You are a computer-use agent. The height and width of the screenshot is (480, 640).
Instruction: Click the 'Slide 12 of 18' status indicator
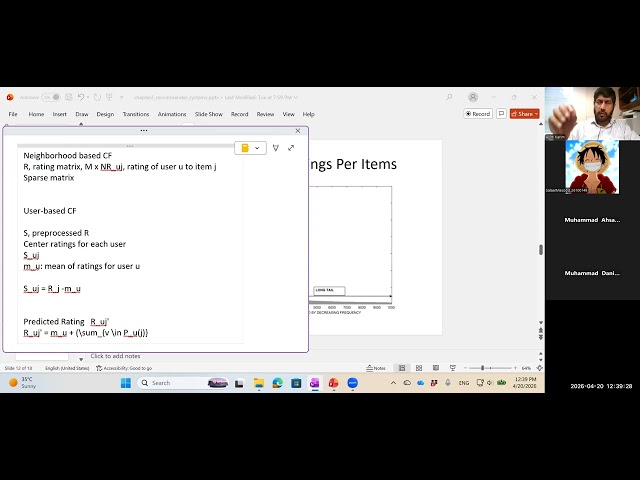(18, 368)
